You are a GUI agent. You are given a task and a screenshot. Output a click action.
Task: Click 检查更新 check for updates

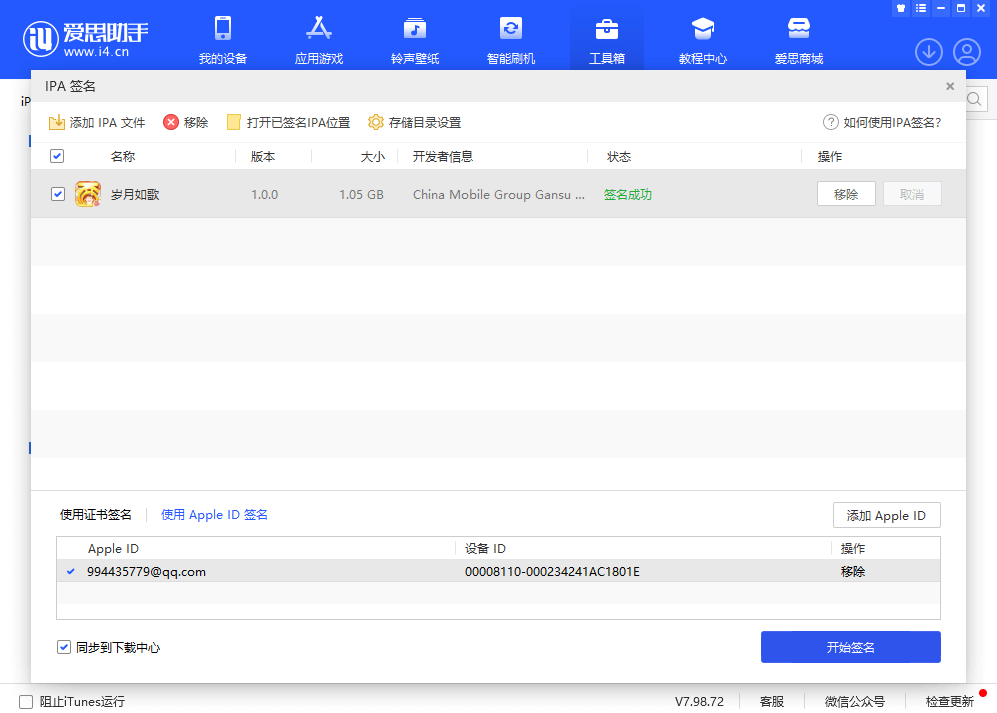coord(949,702)
